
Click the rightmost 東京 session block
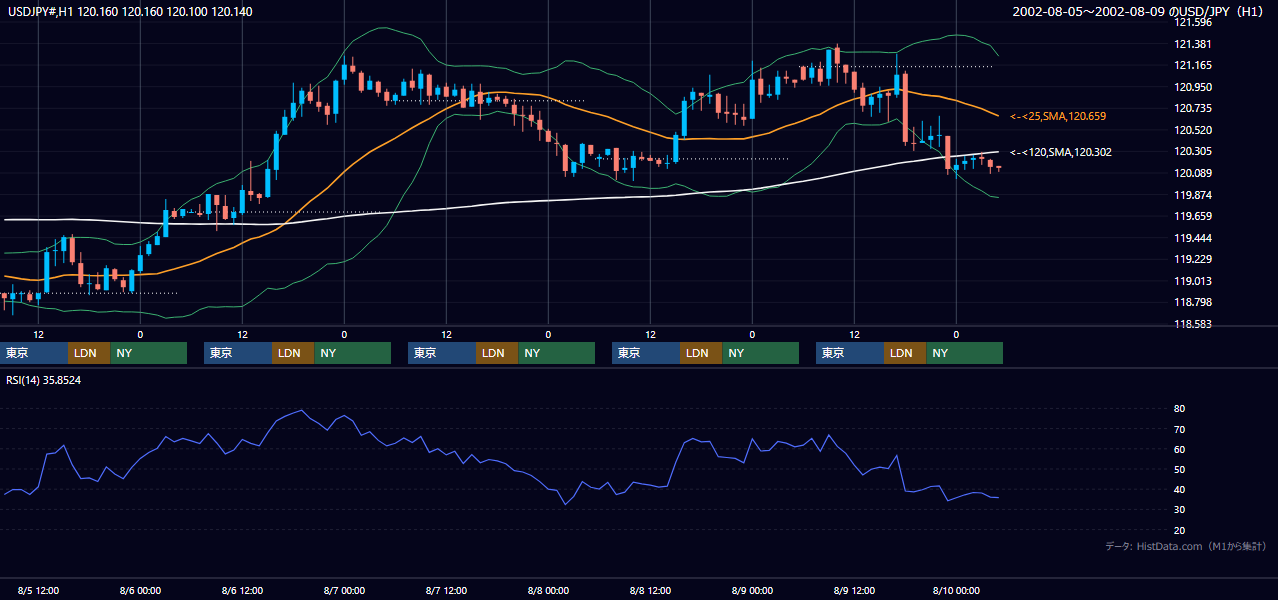[x=850, y=353]
